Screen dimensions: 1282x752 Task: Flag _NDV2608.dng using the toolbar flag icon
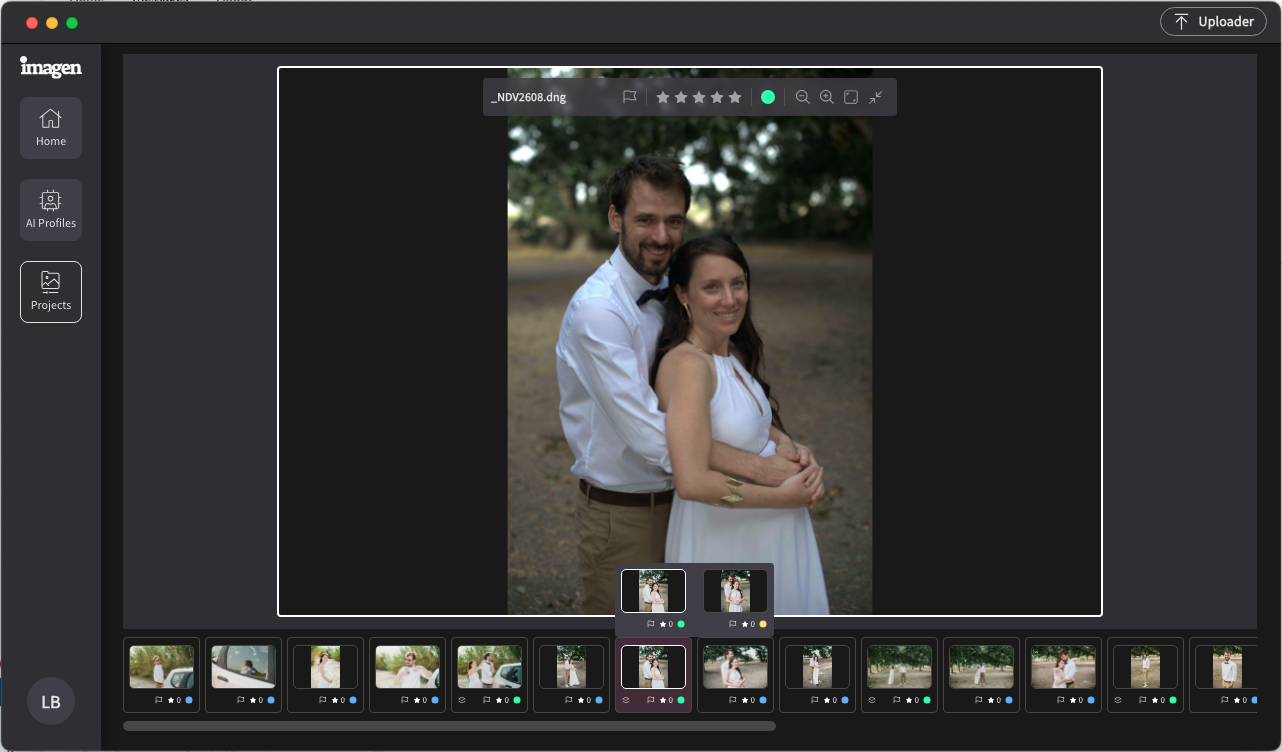(630, 97)
